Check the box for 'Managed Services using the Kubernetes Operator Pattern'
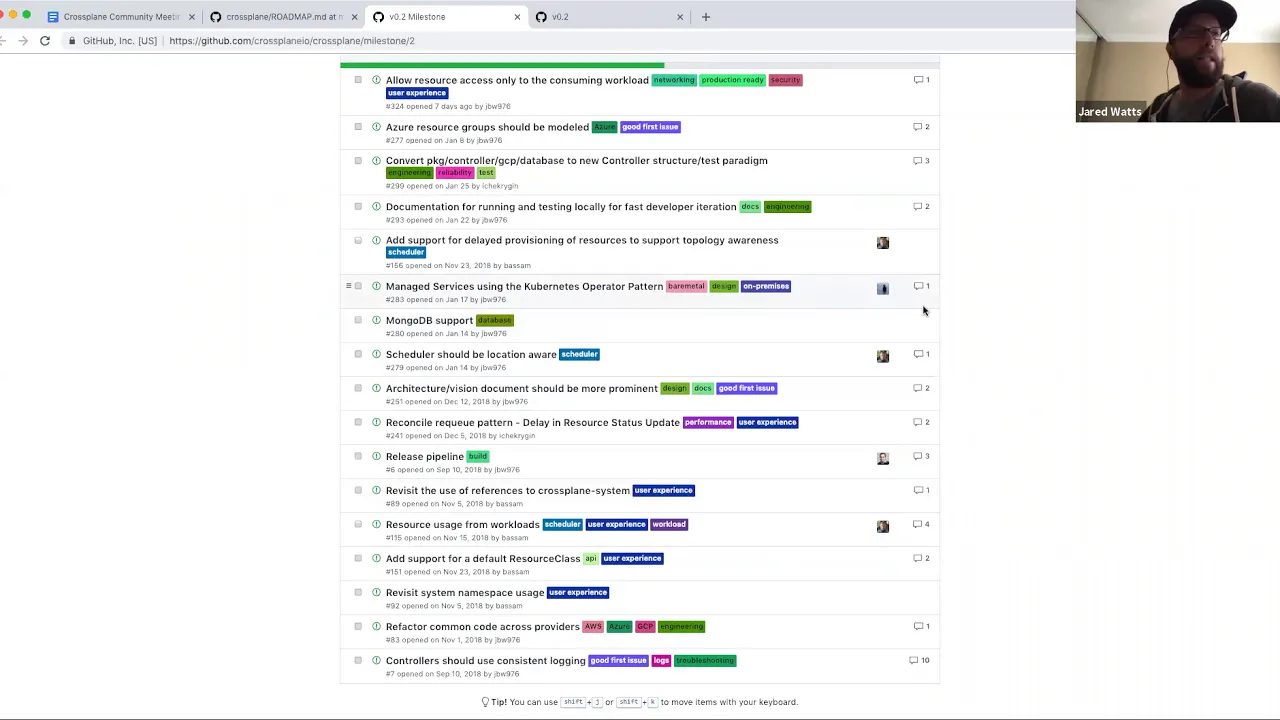This screenshot has width=1280, height=720. (x=358, y=286)
